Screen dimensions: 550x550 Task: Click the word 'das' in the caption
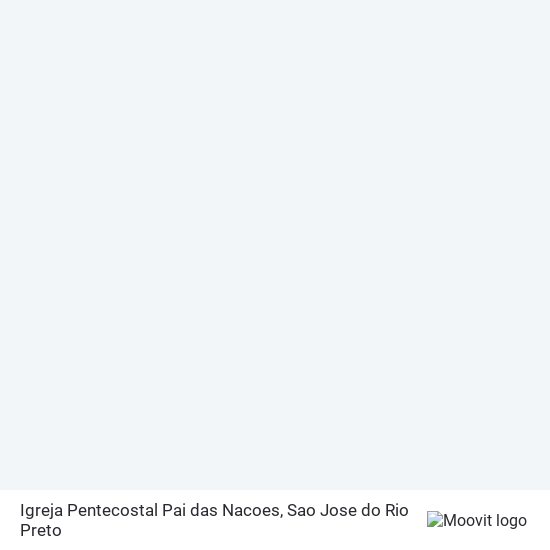pos(204,510)
